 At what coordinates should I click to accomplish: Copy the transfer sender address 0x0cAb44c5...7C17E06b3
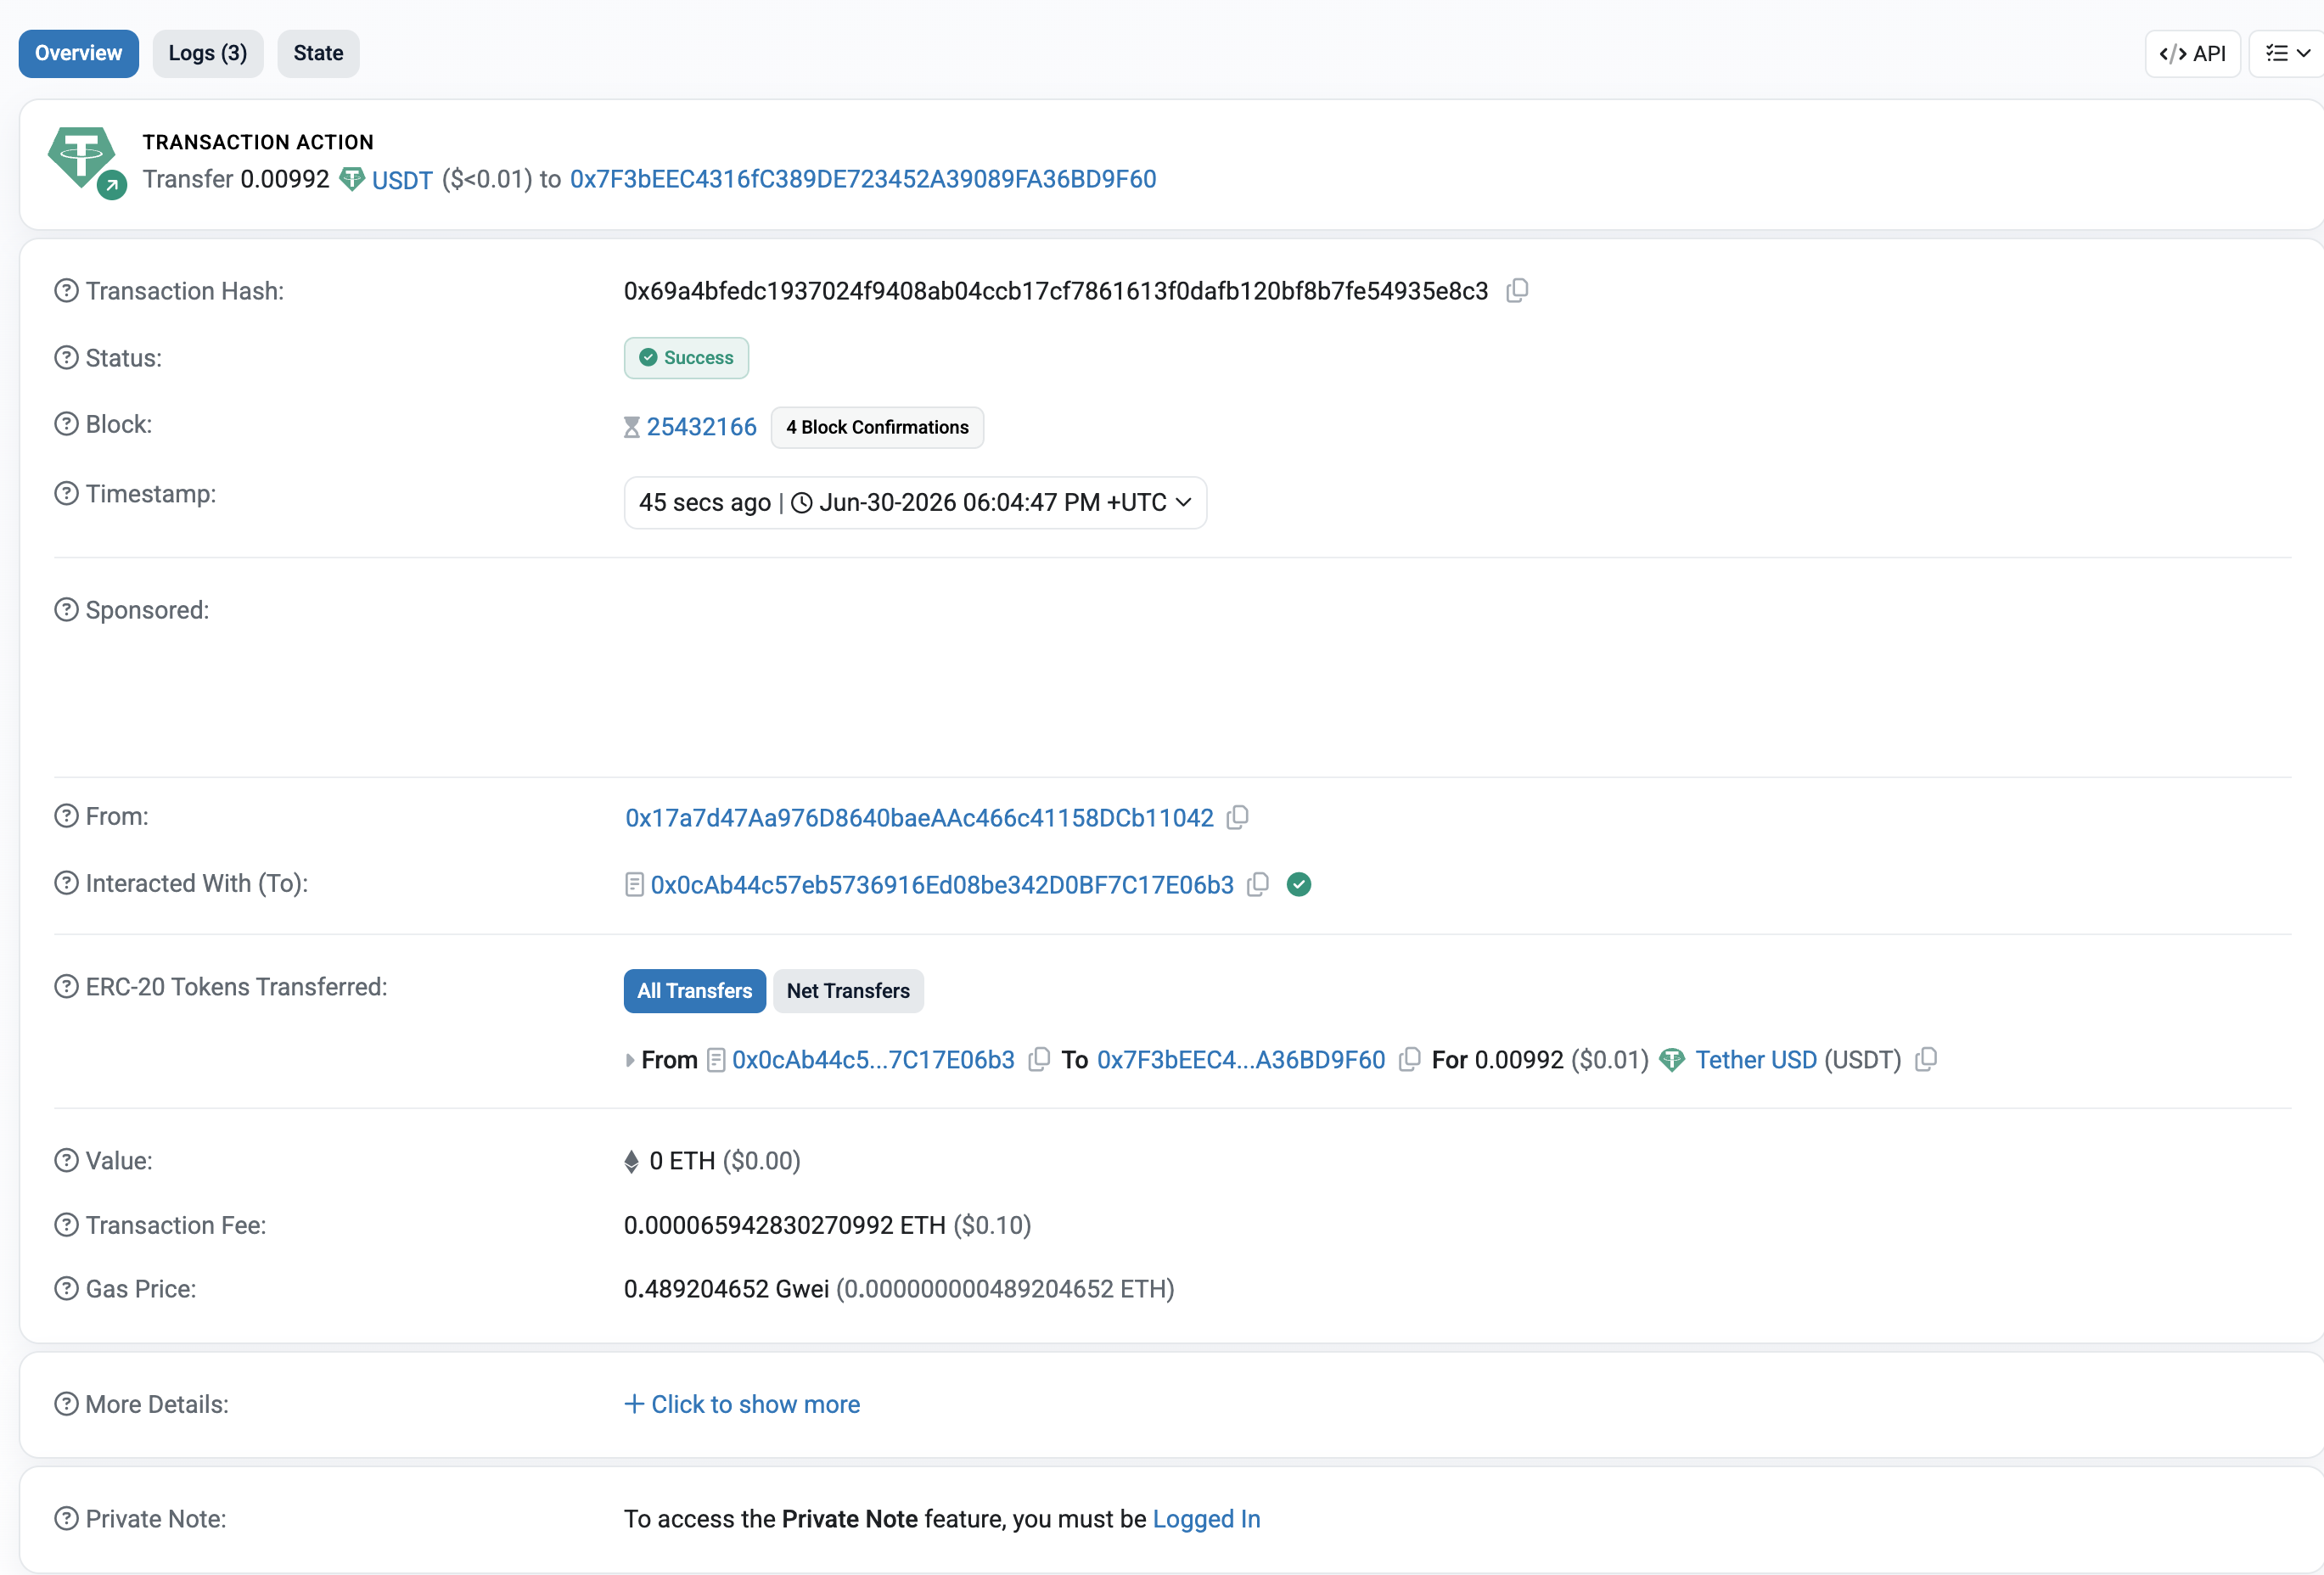coord(1039,1059)
